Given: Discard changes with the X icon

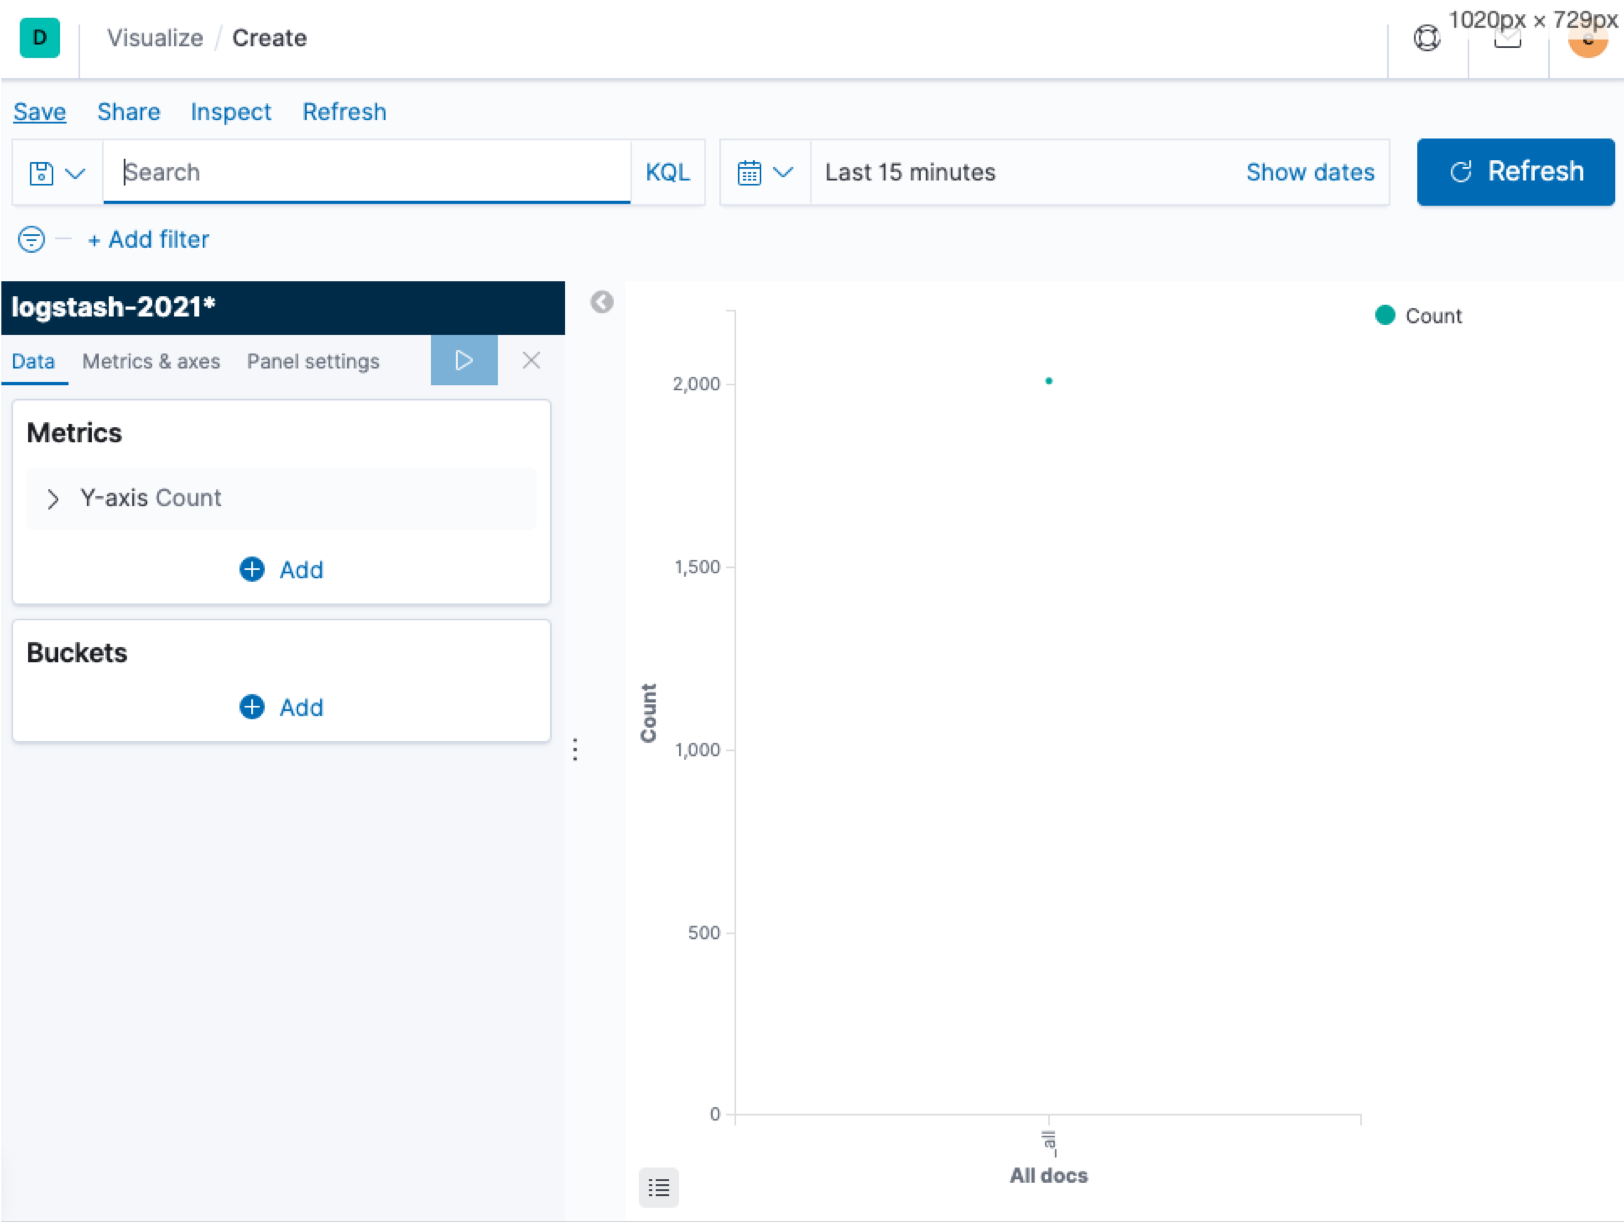Looking at the screenshot, I should (x=531, y=360).
